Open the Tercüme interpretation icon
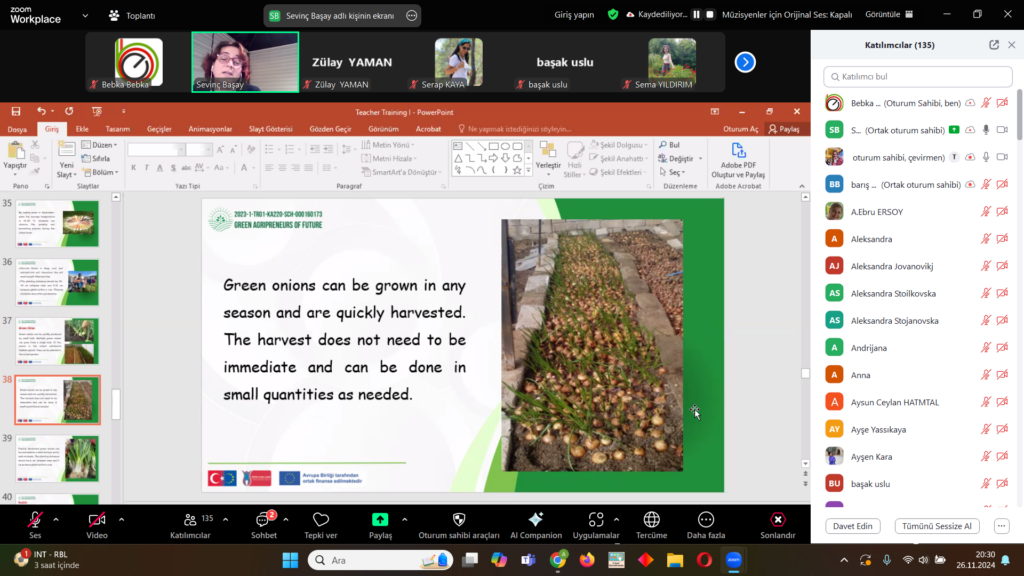The image size is (1024, 576). point(651,520)
